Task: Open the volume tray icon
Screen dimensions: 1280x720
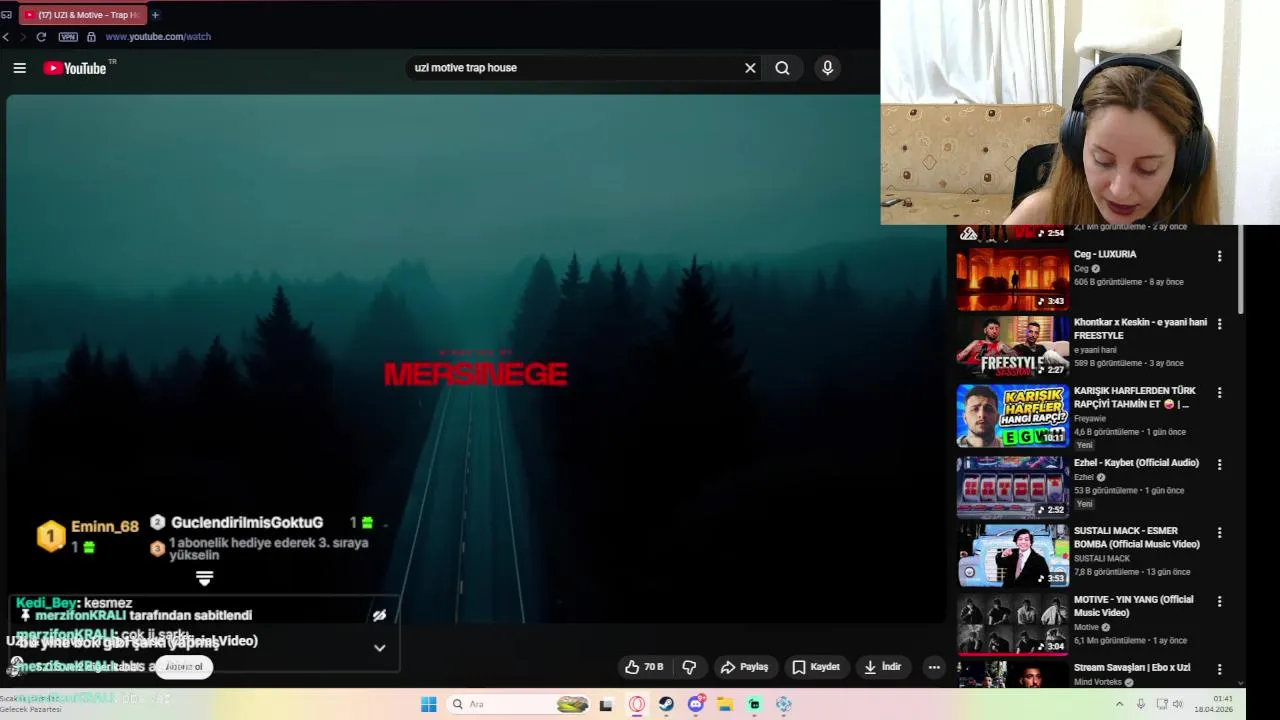Action: [x=1177, y=704]
